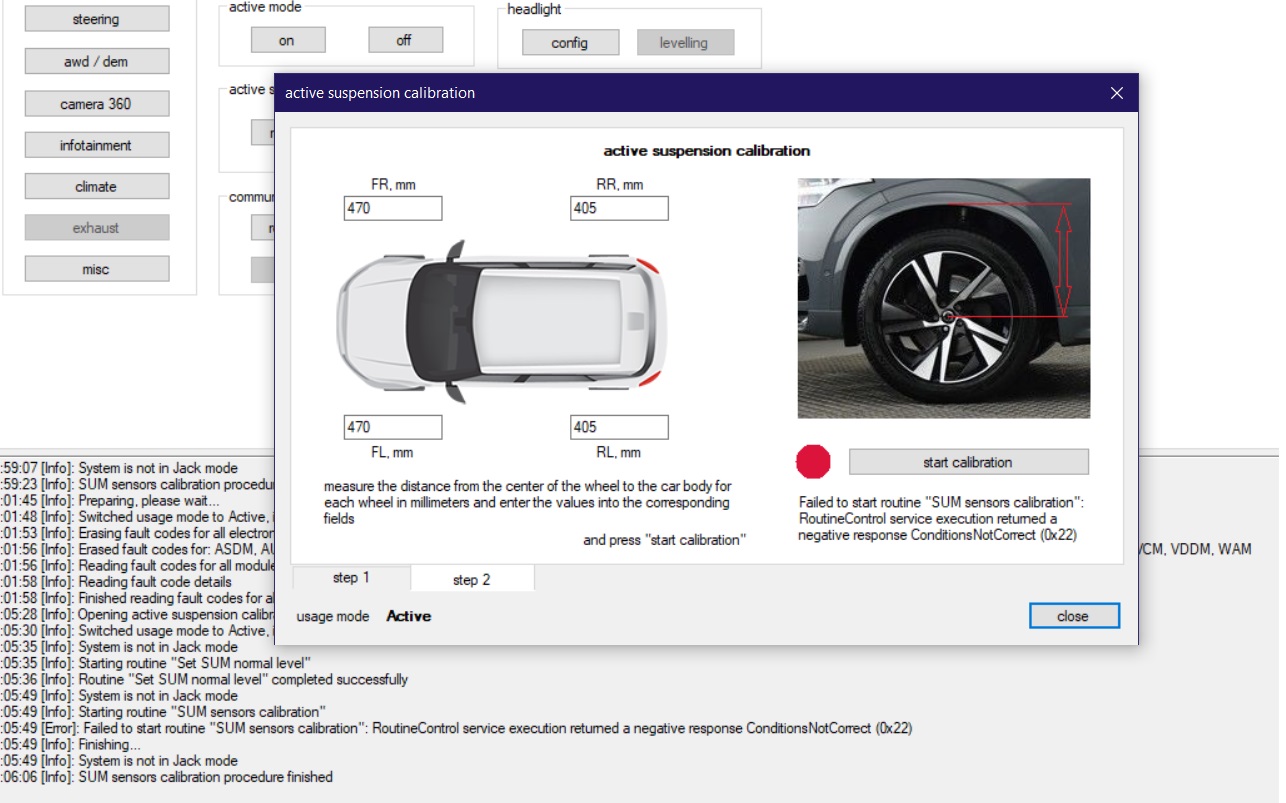The image size is (1286, 803).
Task: Close the active suspension calibration dialog with X
Action: [1117, 93]
